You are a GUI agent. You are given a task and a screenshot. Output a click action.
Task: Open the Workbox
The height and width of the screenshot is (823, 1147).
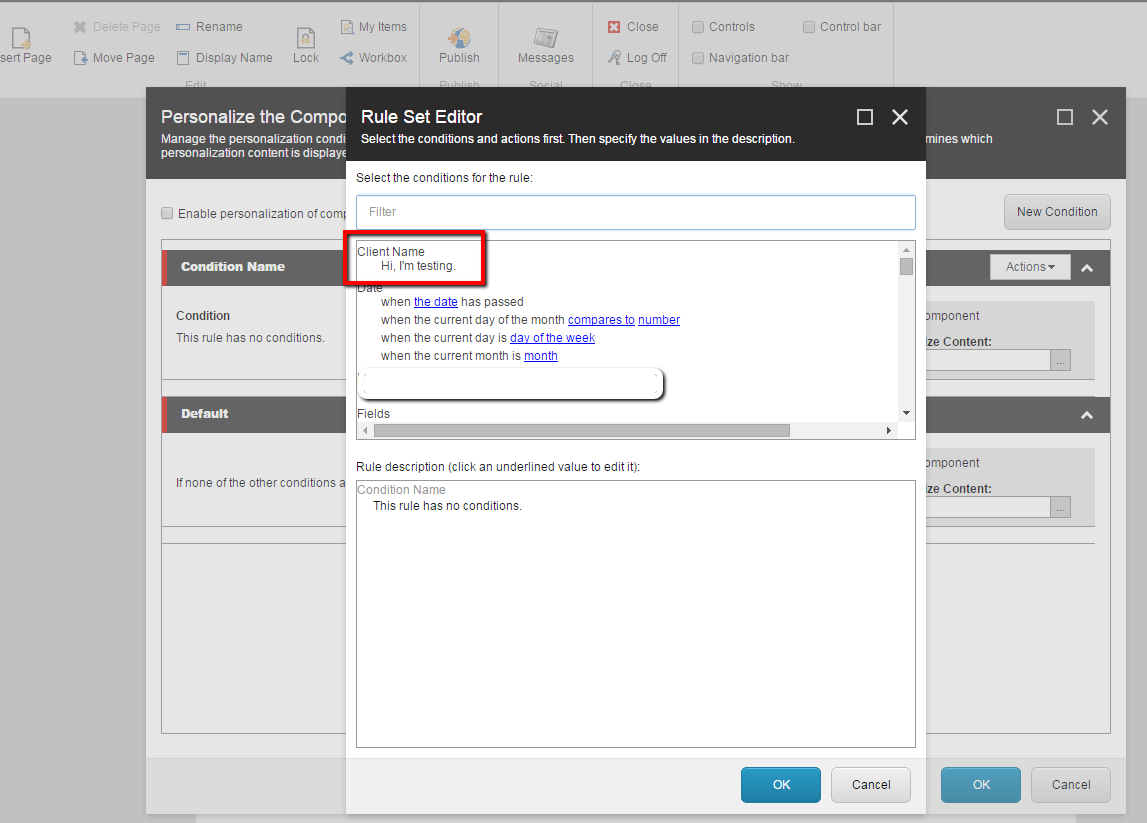coord(373,57)
